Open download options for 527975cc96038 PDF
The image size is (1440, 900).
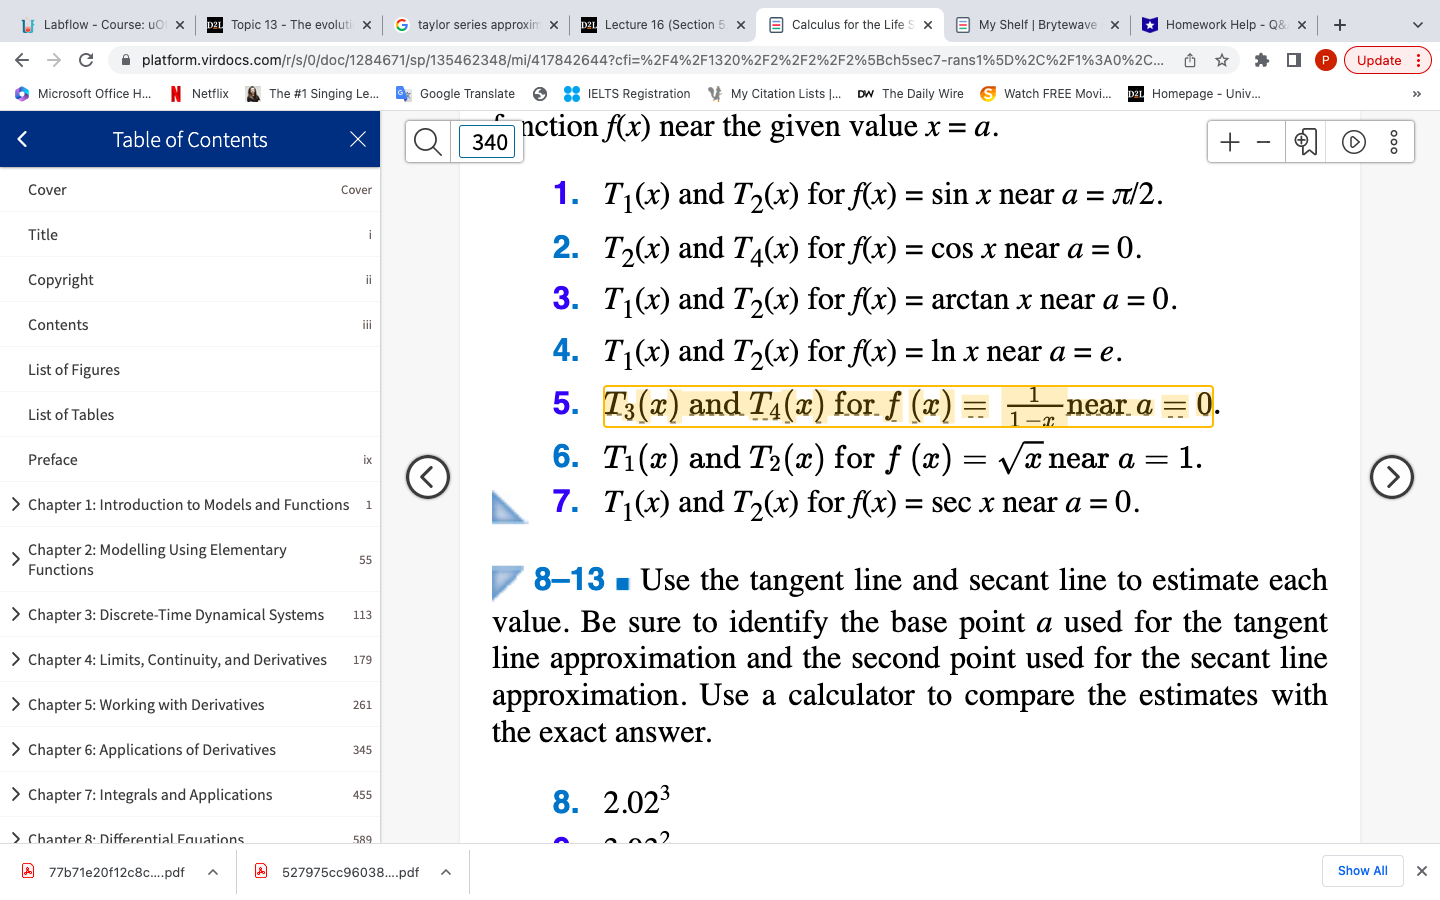click(445, 871)
